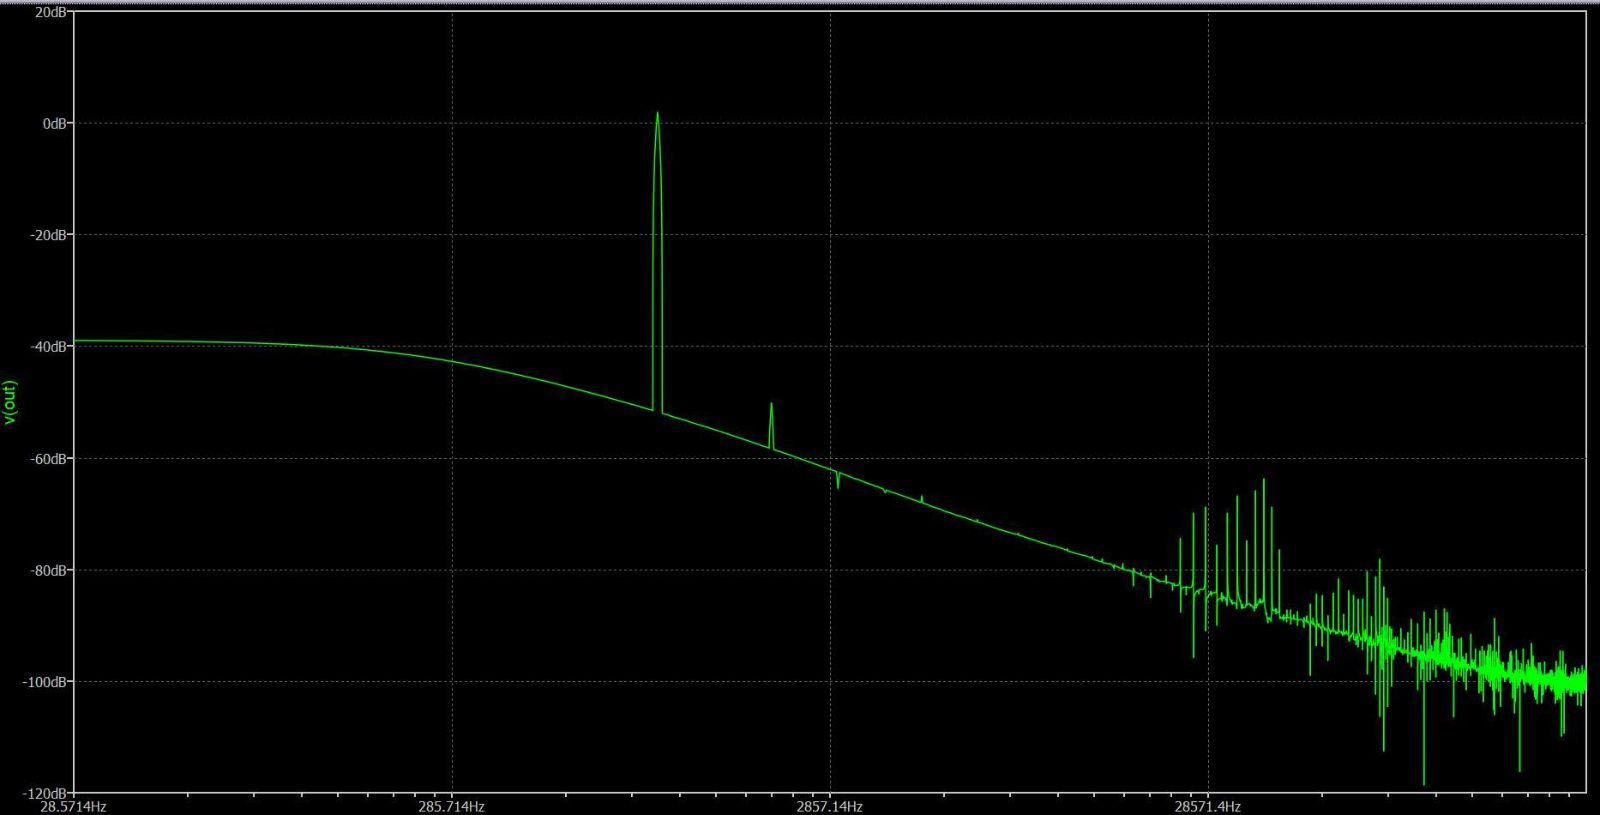
Task: Click the 285.714Hz frequency label
Action: pyautogui.click(x=451, y=806)
